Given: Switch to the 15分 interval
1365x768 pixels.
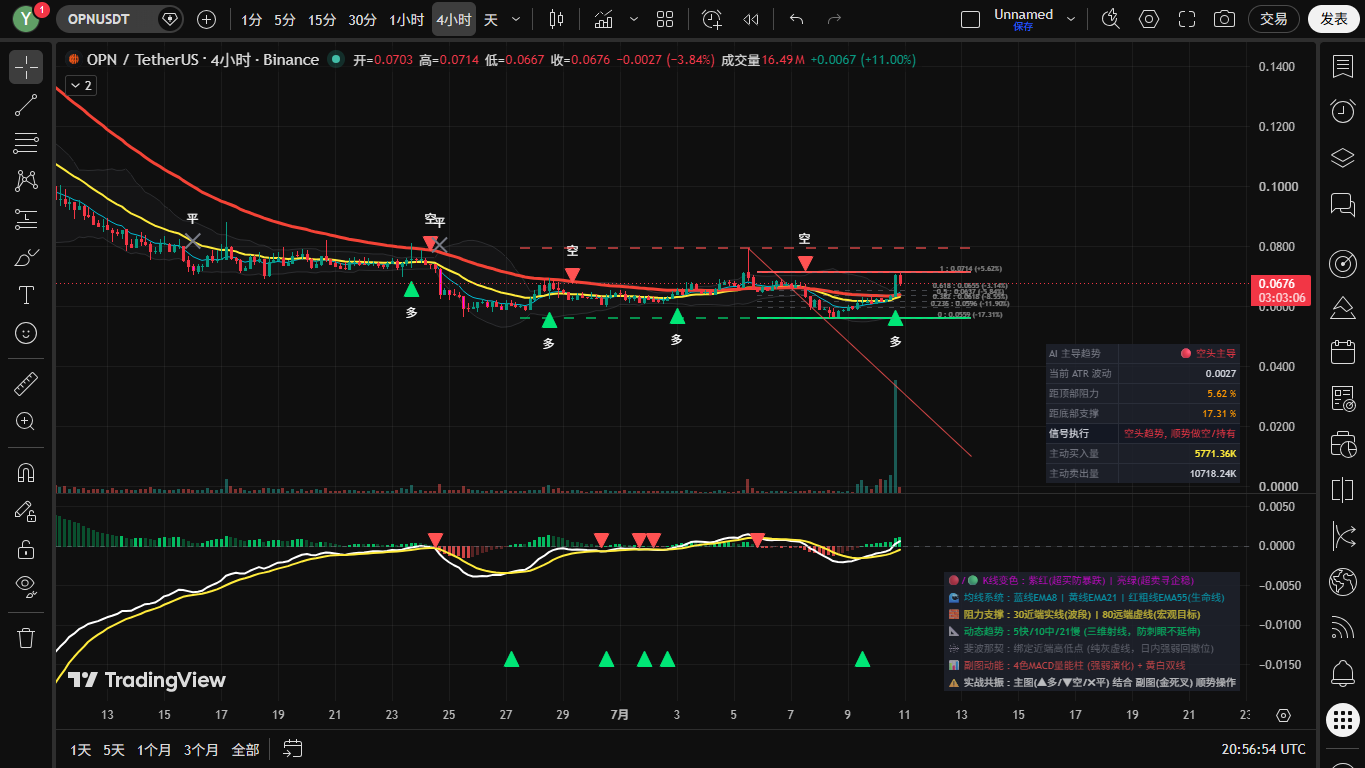Looking at the screenshot, I should coord(322,19).
